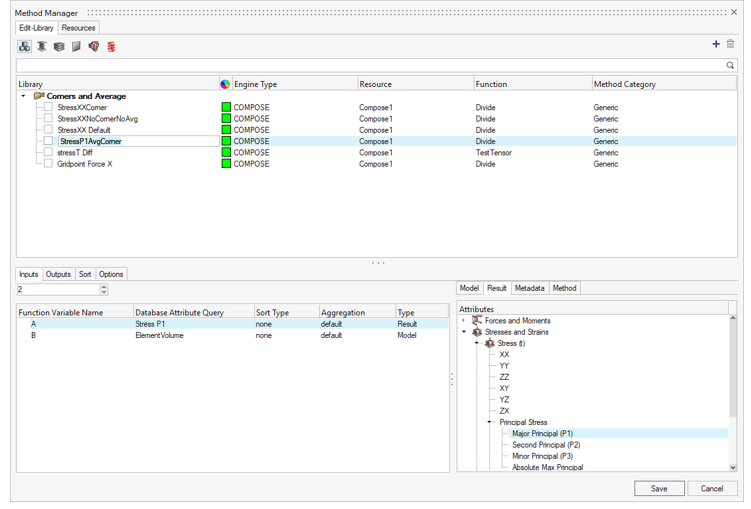Click the stacked layers toolbar icon
751x509 pixels.
tap(59, 46)
